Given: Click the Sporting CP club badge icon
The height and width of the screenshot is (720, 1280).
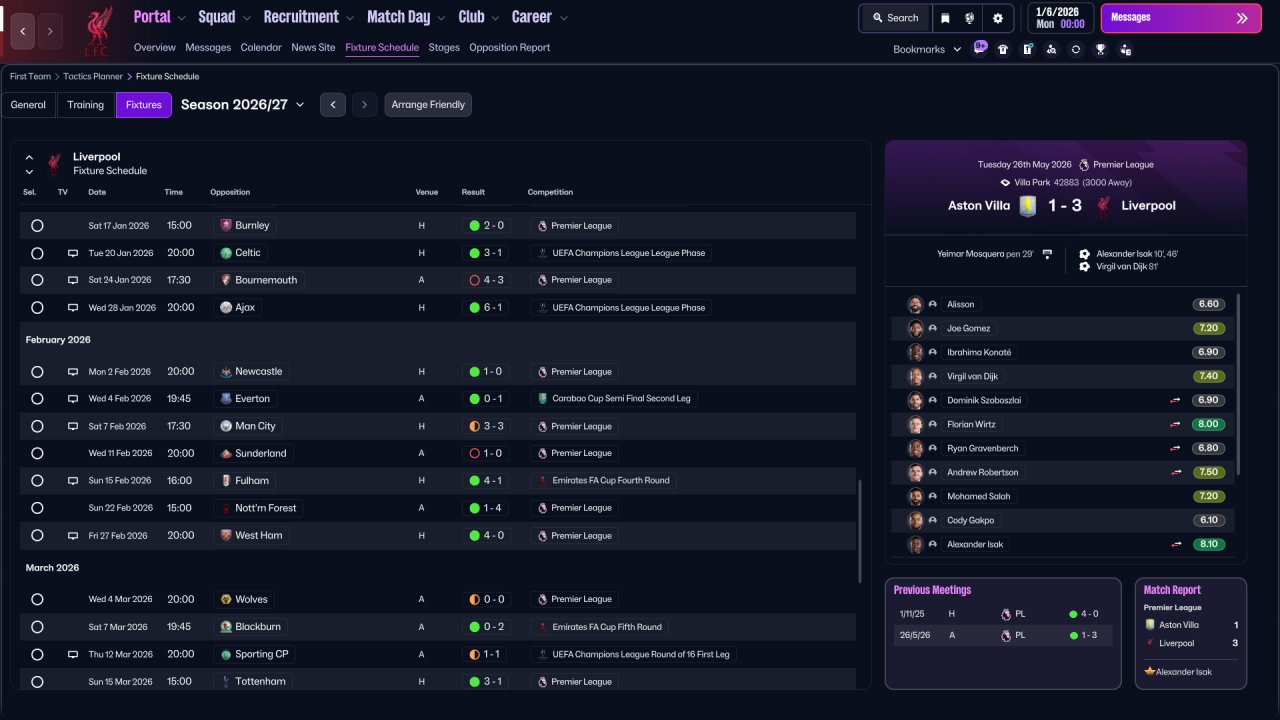Looking at the screenshot, I should pyautogui.click(x=226, y=655).
